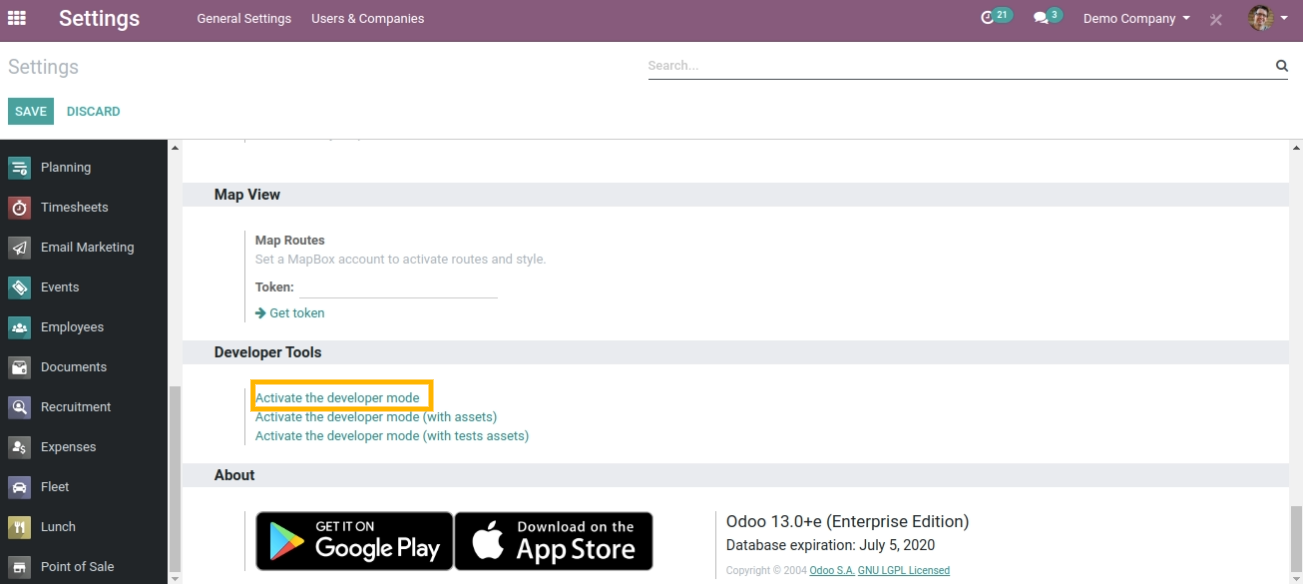The width and height of the screenshot is (1303, 584).
Task: Click the sidebar scroll up arrow
Action: tap(176, 148)
